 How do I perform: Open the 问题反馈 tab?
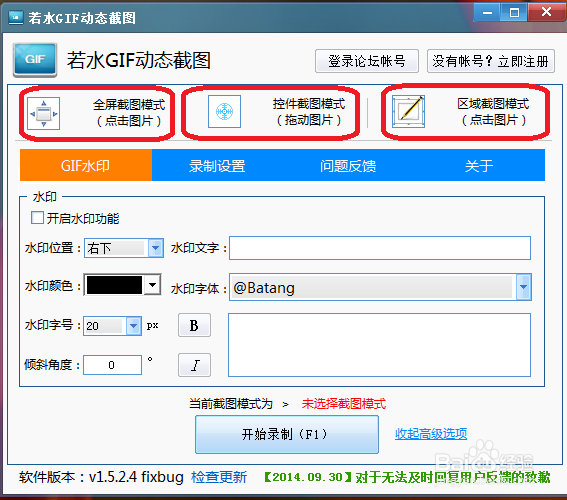click(x=348, y=166)
